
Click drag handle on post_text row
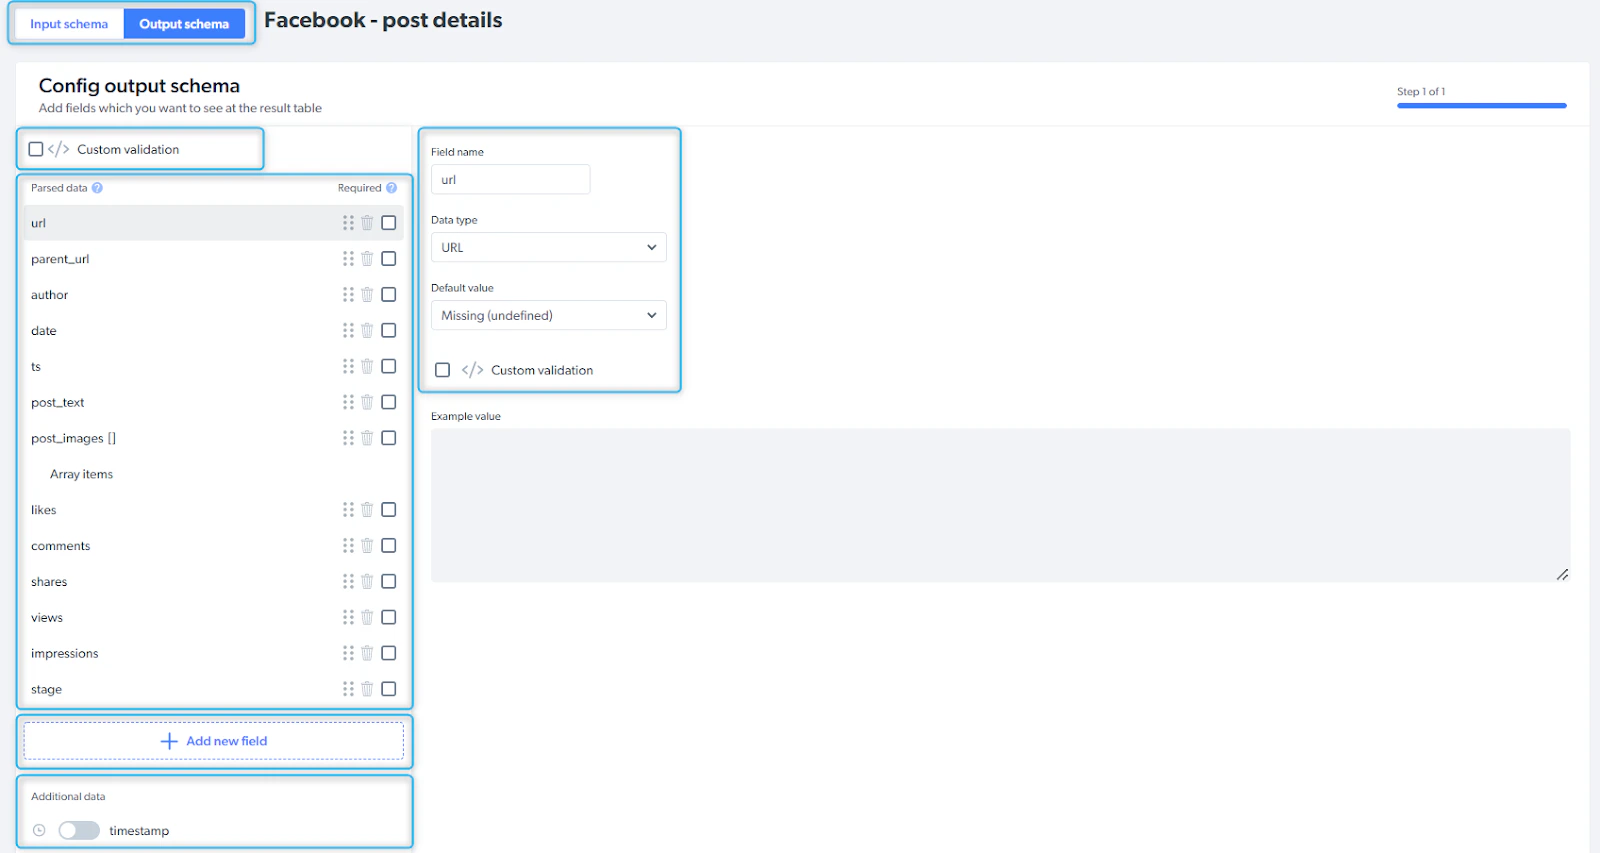(348, 402)
